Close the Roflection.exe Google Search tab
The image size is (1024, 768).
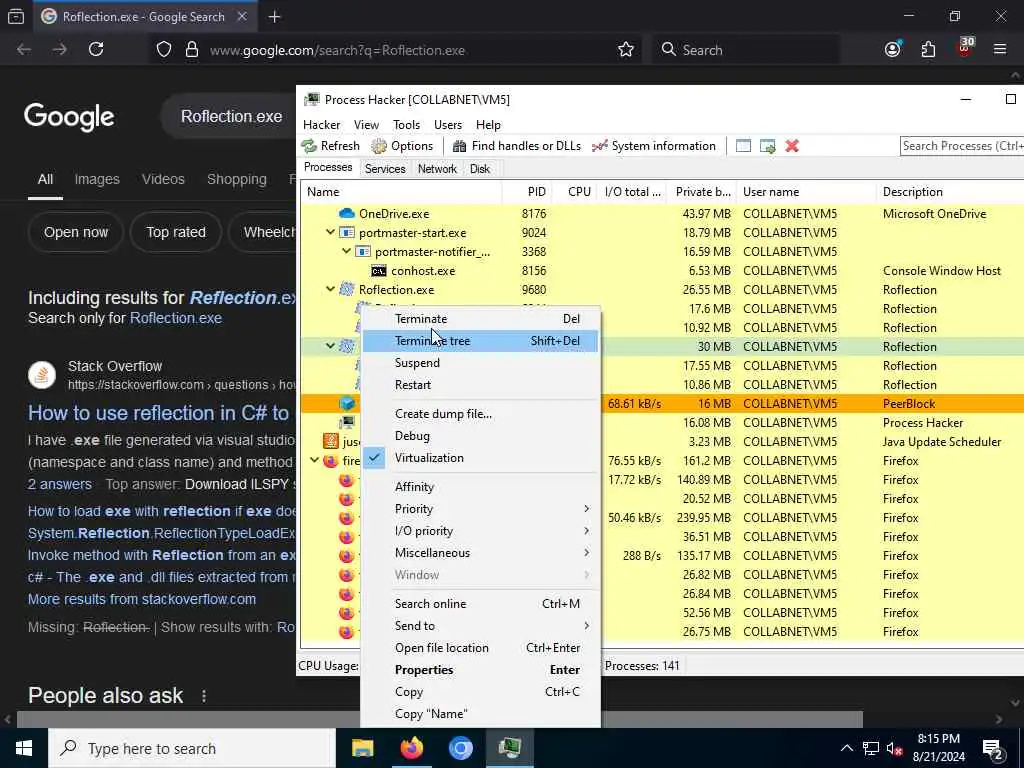(x=242, y=16)
